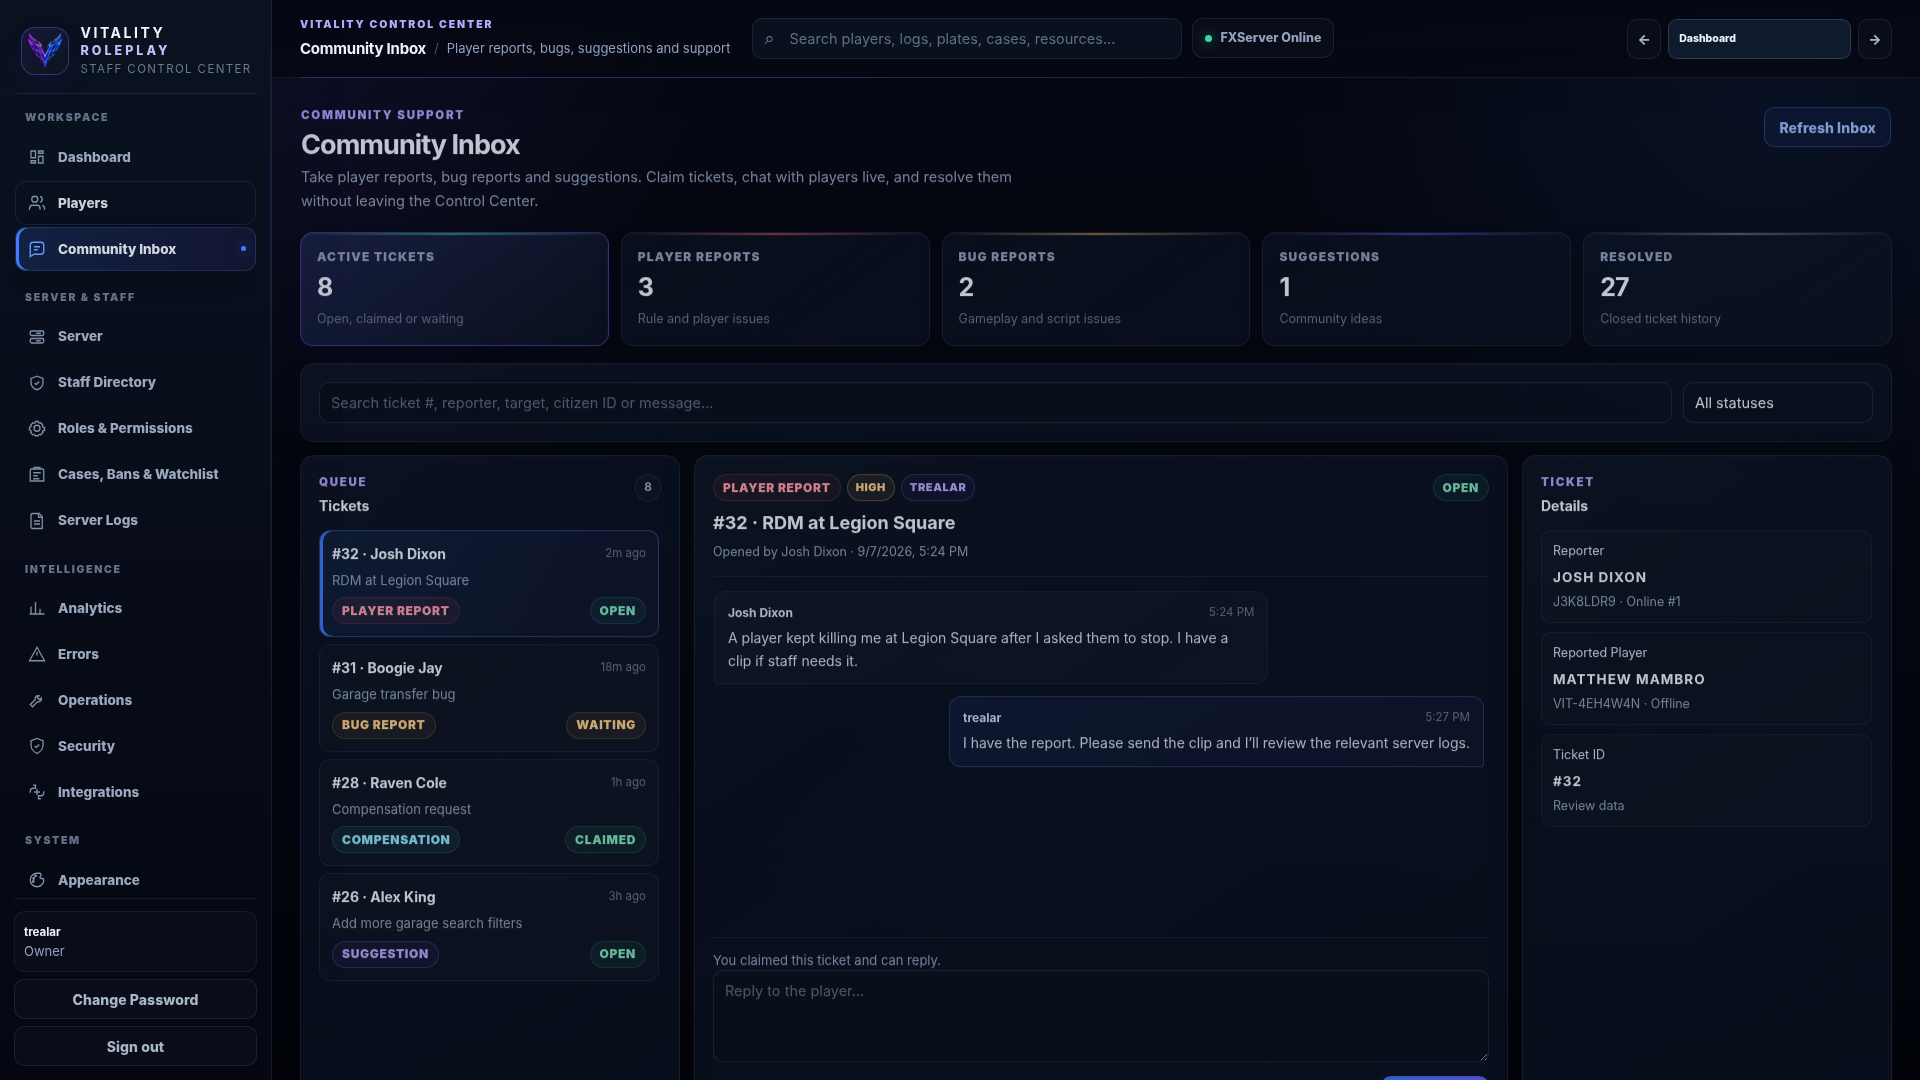This screenshot has height=1080, width=1920.
Task: Click the Vitality Roleplay logo icon
Action: click(x=45, y=50)
